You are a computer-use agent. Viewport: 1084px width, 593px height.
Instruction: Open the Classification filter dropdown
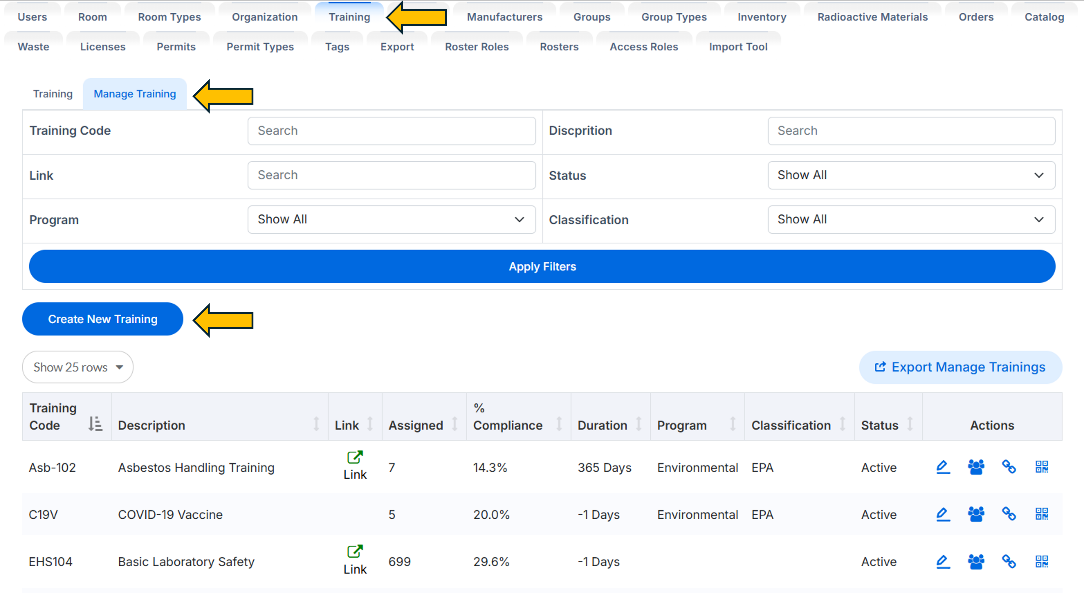tap(911, 220)
